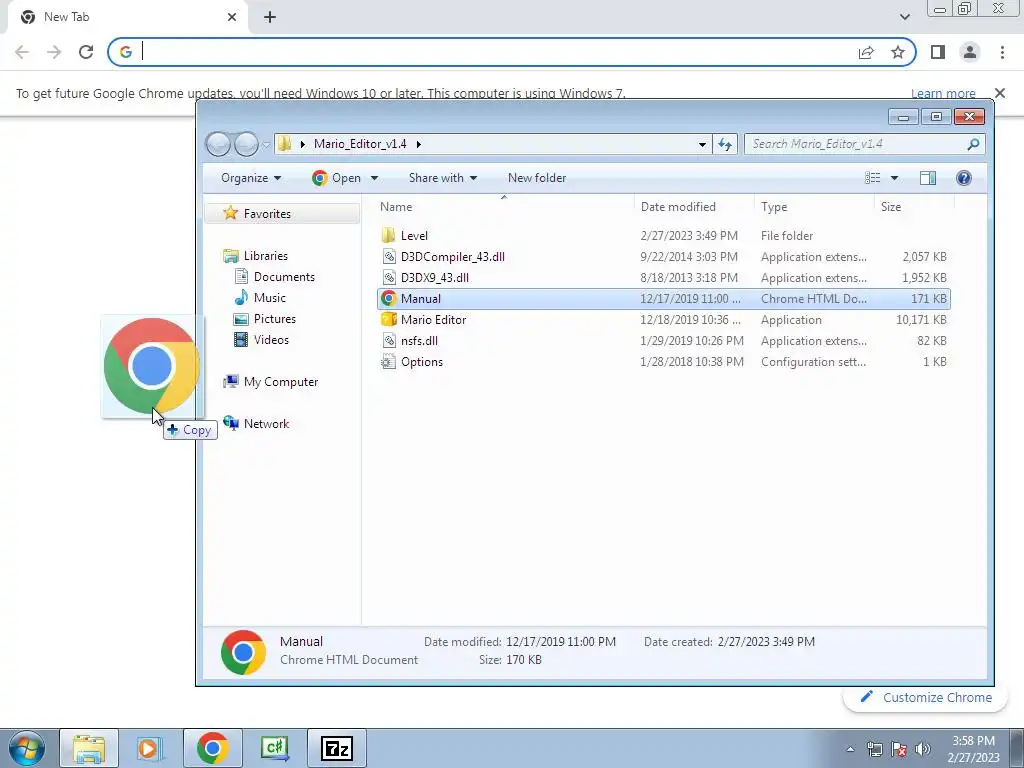This screenshot has height=768, width=1024.
Task: Click Chrome forward navigation arrow
Action: (x=54, y=52)
